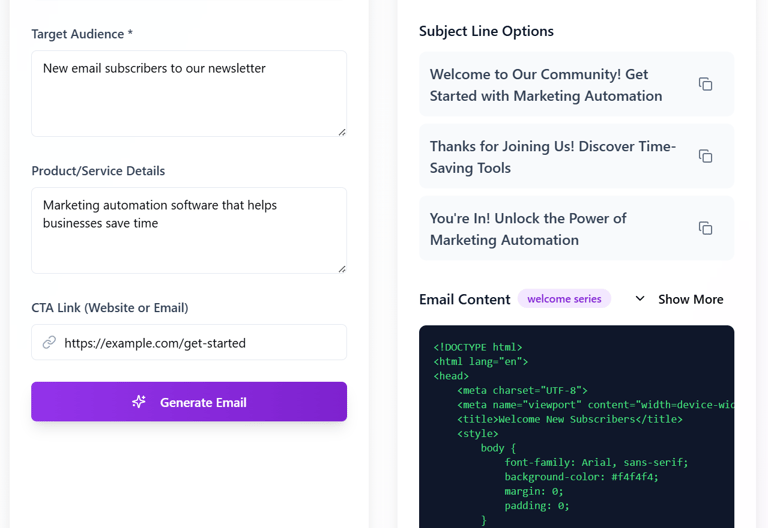Screen dimensions: 768x528
Task: Click the 'Target Audience *' label
Action: coord(82,34)
